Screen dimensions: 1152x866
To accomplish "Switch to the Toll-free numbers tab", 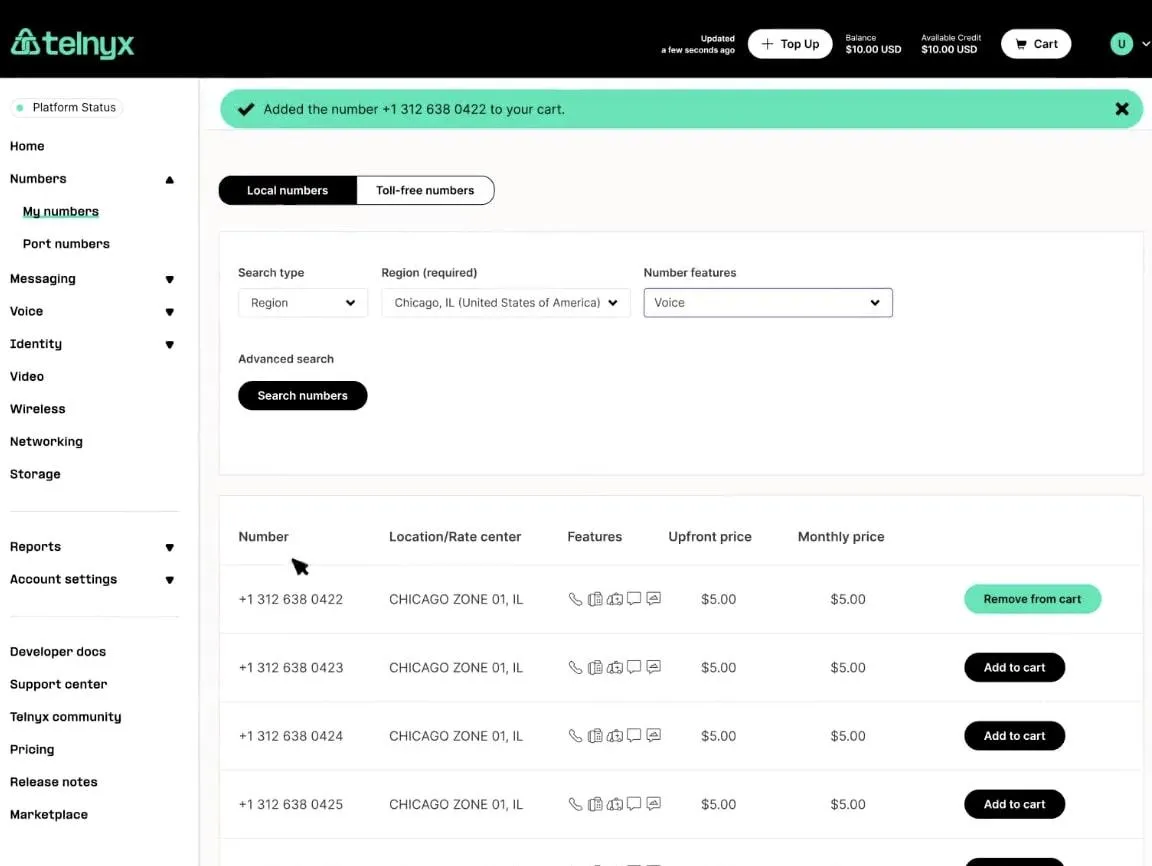I will (x=425, y=190).
